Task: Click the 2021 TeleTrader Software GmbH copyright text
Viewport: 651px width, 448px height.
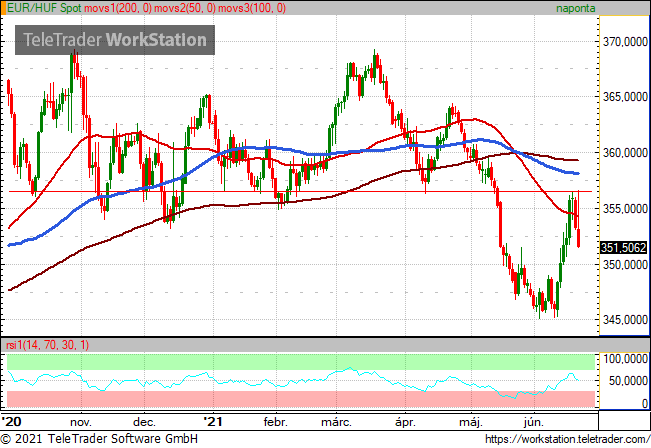Action: 100,439
